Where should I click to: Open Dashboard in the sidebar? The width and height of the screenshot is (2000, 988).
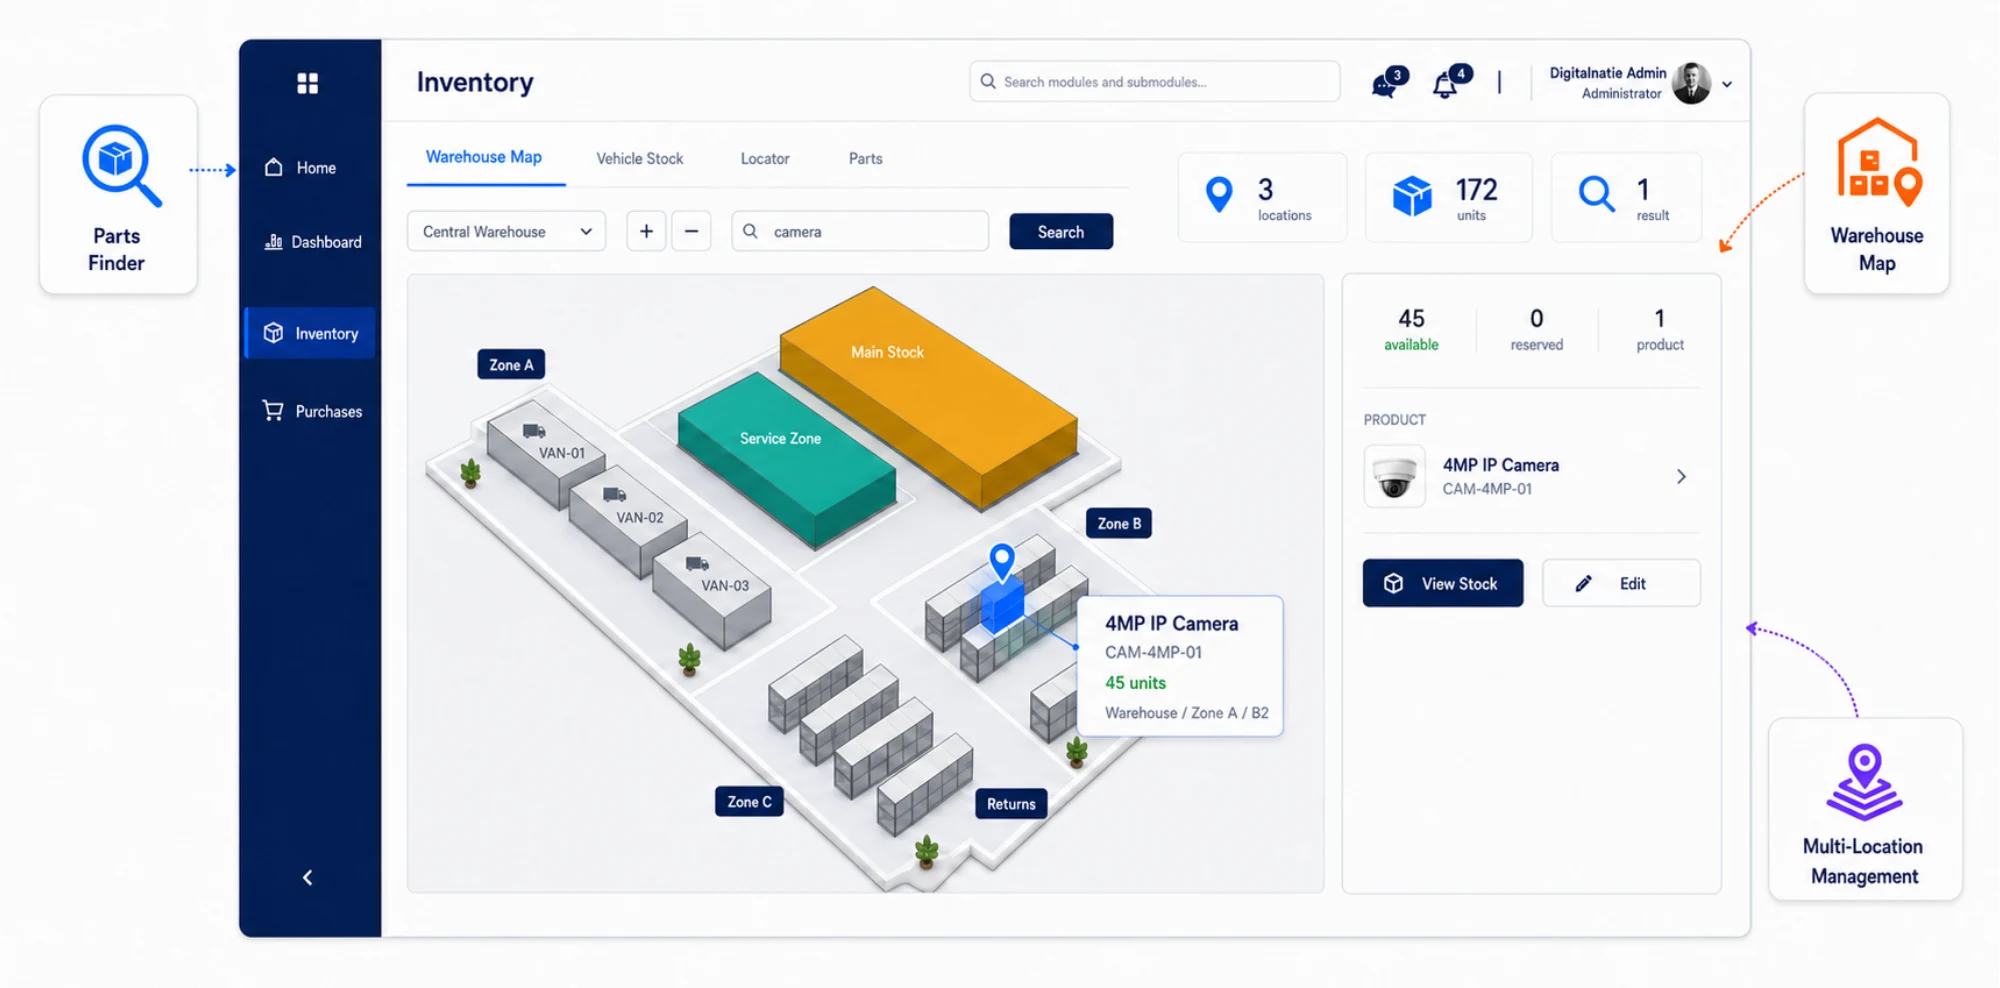pos(313,242)
